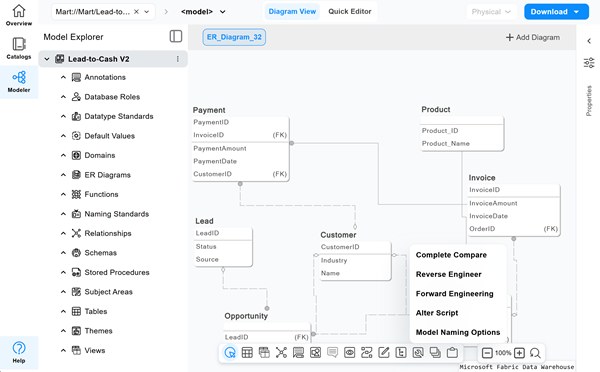Select Subject Areas in Model Explorer
The height and width of the screenshot is (372, 600).
pos(108,292)
